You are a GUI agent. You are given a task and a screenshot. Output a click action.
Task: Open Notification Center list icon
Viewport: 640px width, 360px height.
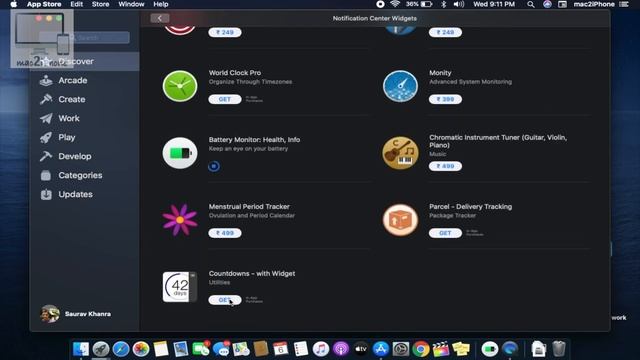624,4
